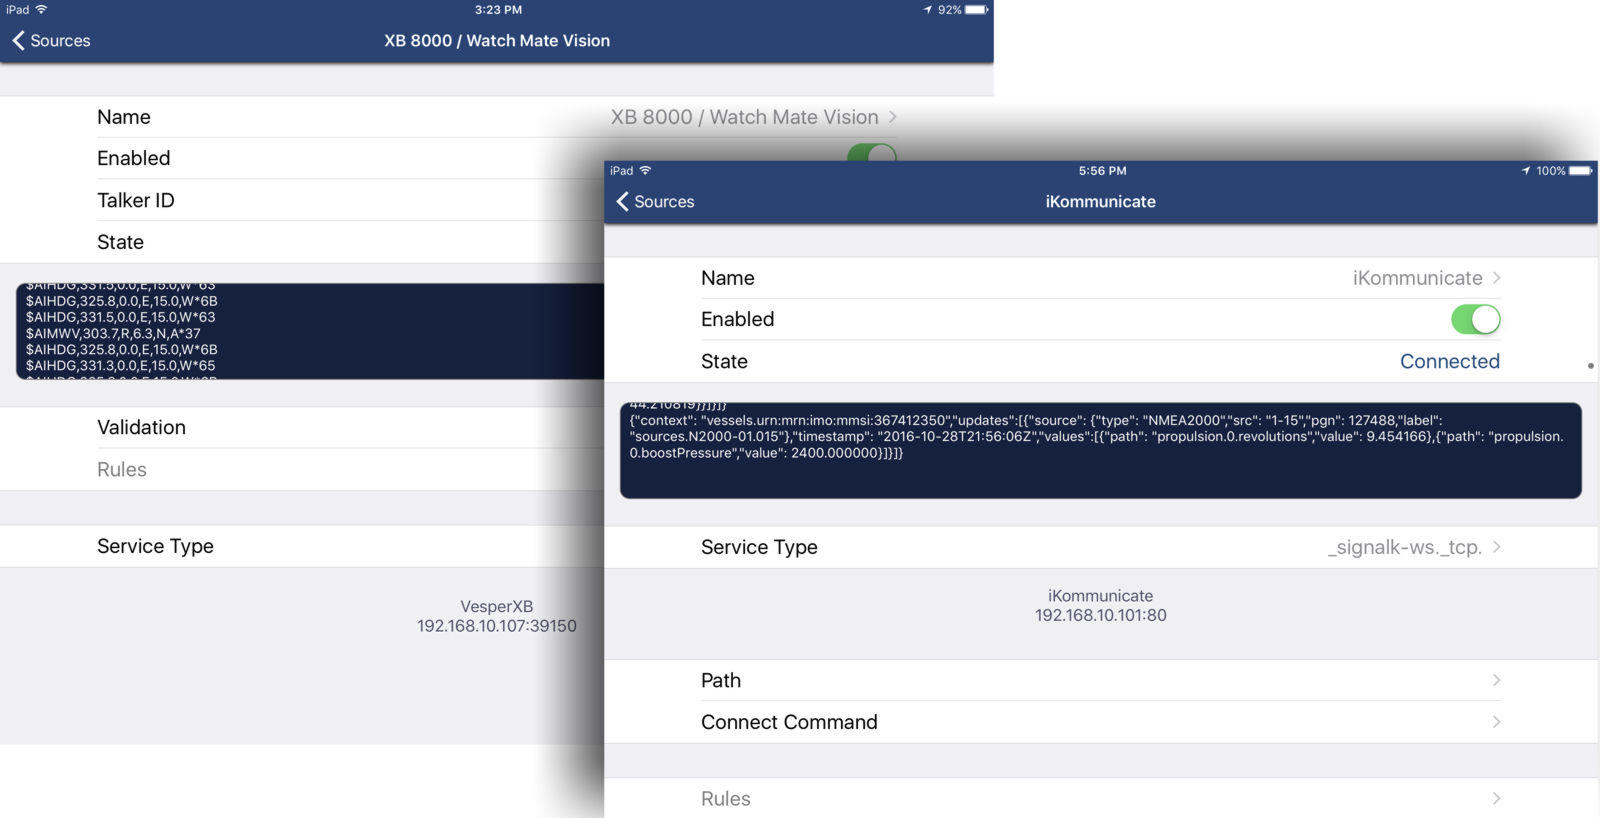Click the Connected state value

click(1449, 362)
